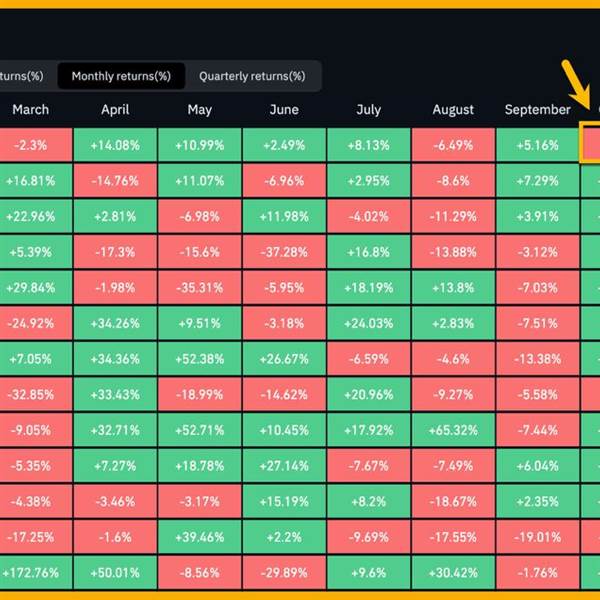Click the +34.36% cell

pyautogui.click(x=115, y=358)
